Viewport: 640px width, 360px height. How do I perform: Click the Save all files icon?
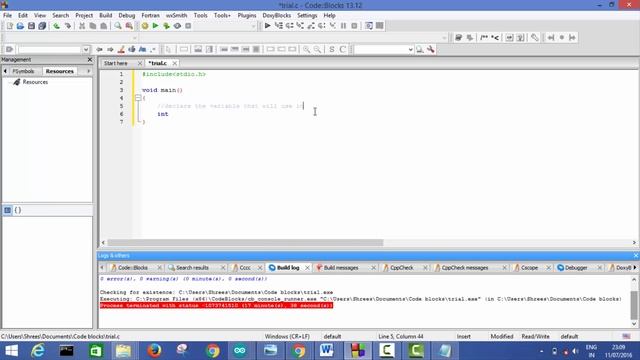click(x=42, y=26)
